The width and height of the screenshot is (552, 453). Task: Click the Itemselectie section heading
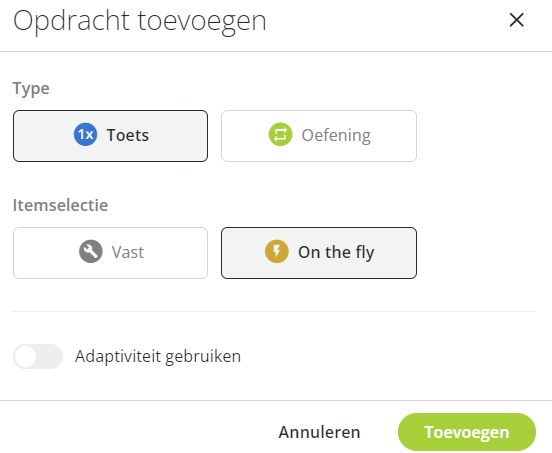(61, 205)
